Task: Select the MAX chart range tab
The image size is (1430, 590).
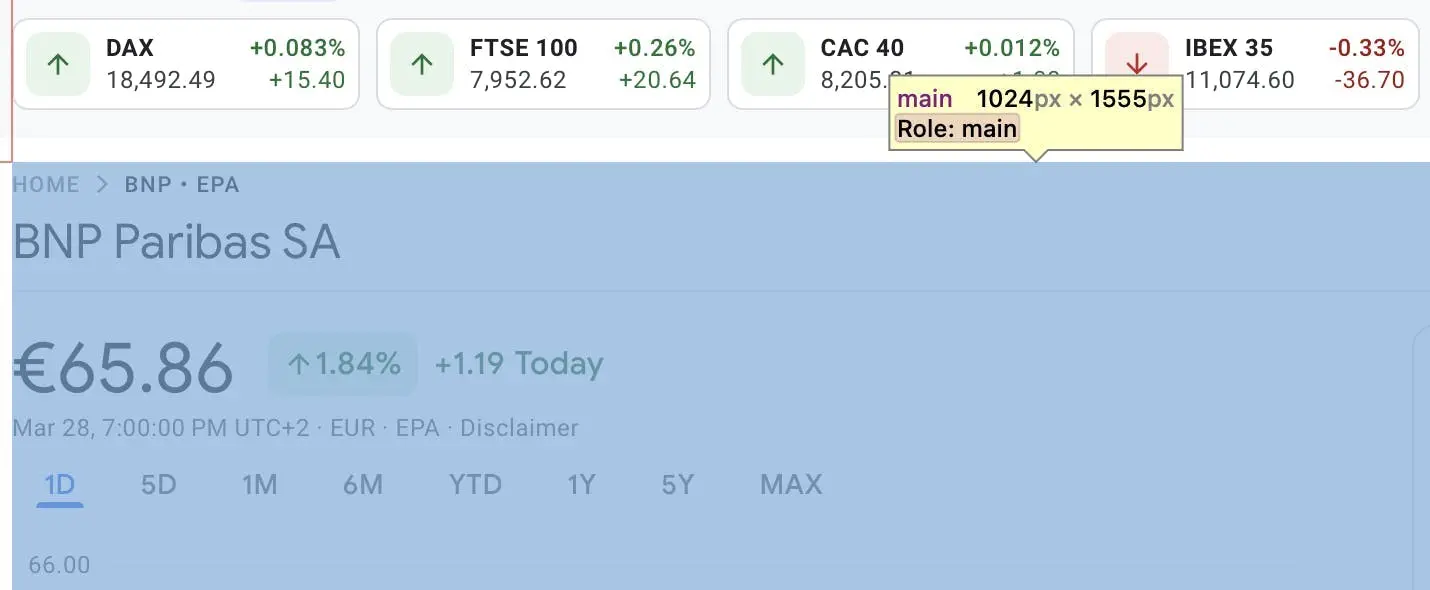Action: click(791, 485)
